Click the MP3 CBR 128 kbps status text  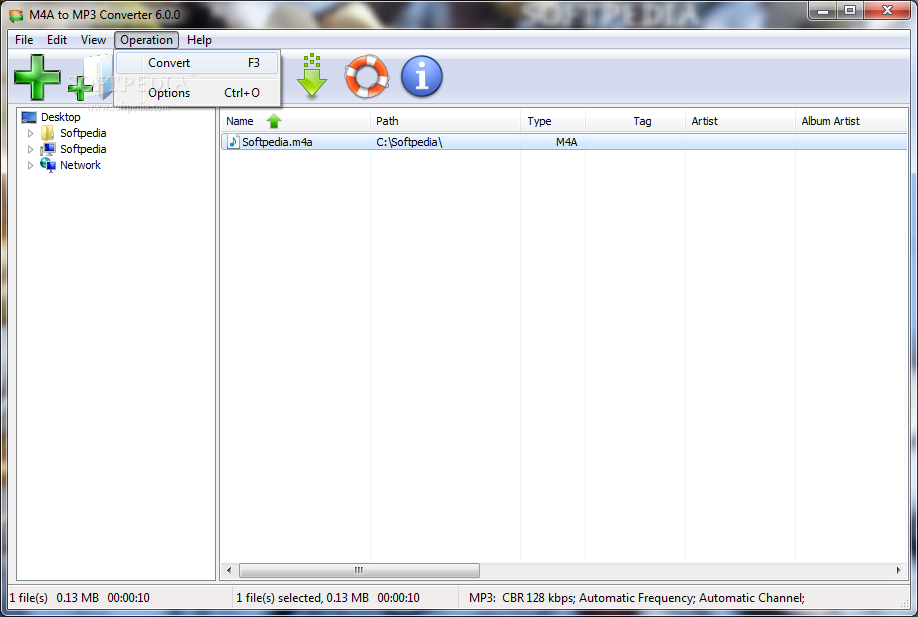pyautogui.click(x=637, y=598)
